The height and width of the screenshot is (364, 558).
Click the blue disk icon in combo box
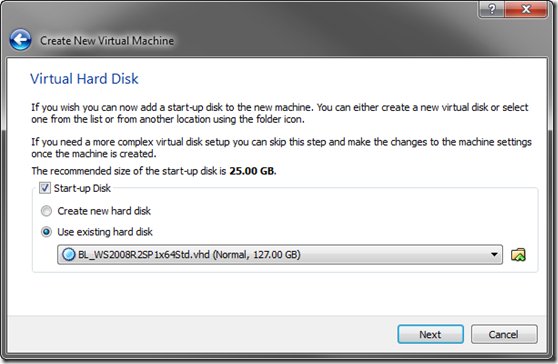point(68,255)
